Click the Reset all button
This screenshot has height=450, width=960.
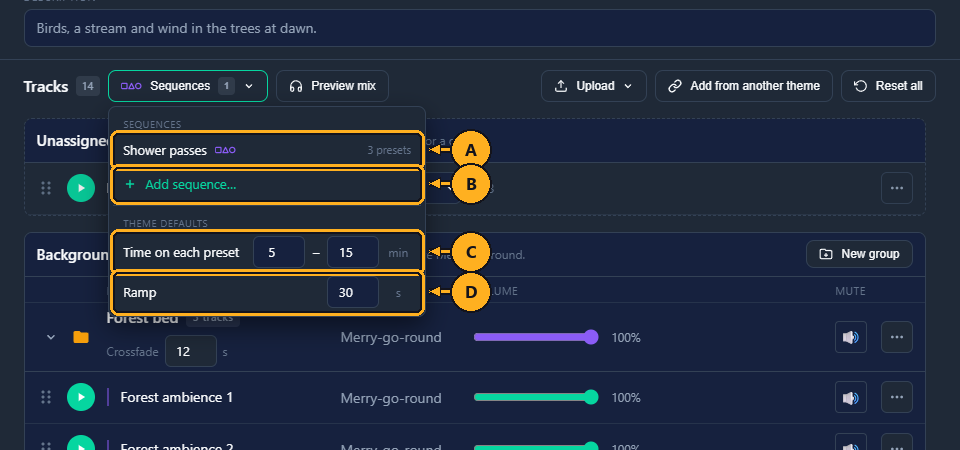point(888,86)
